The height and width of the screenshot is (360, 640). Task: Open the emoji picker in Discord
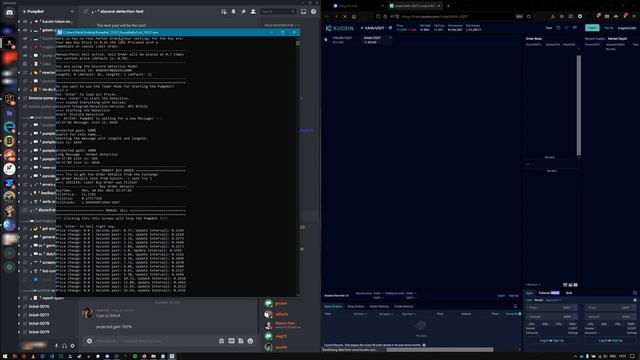coord(250,341)
